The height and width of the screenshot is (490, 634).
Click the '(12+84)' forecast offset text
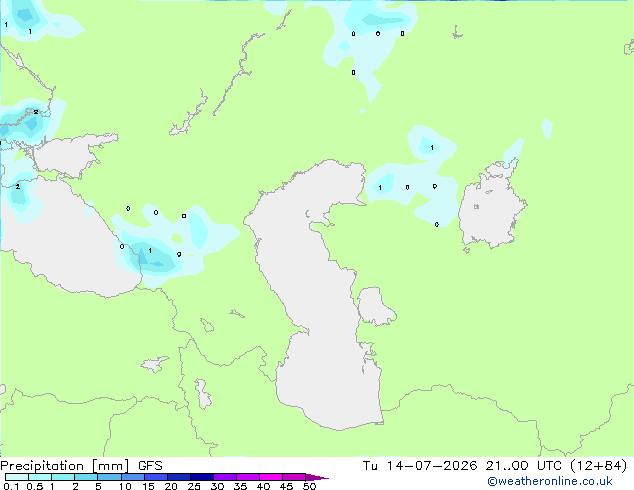pos(598,466)
